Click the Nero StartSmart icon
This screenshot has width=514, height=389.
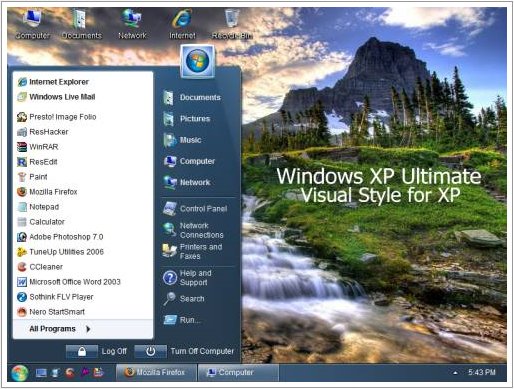coord(22,312)
